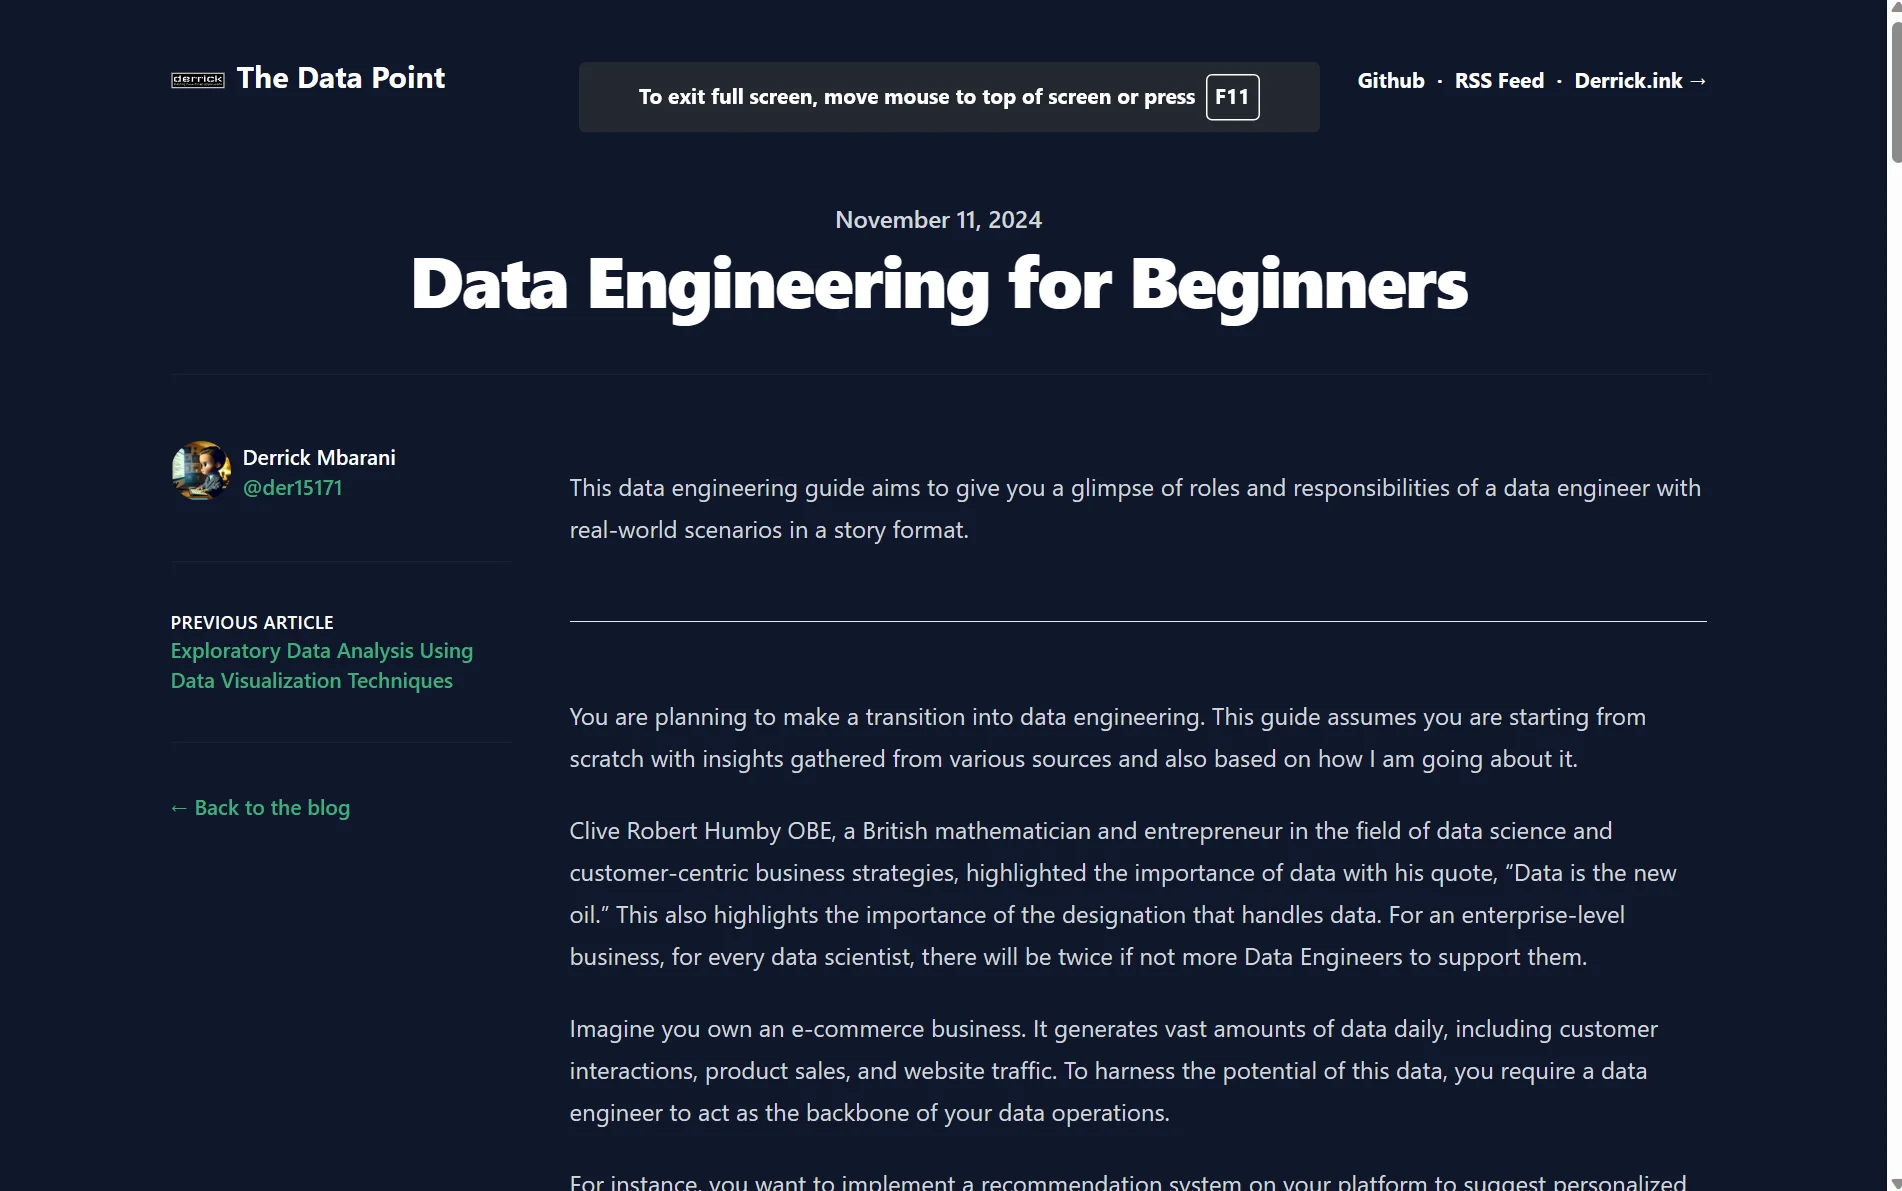Screen dimensions: 1902x1191
Task: Click the PREVIOUS ARTICLE label
Action: tap(252, 623)
